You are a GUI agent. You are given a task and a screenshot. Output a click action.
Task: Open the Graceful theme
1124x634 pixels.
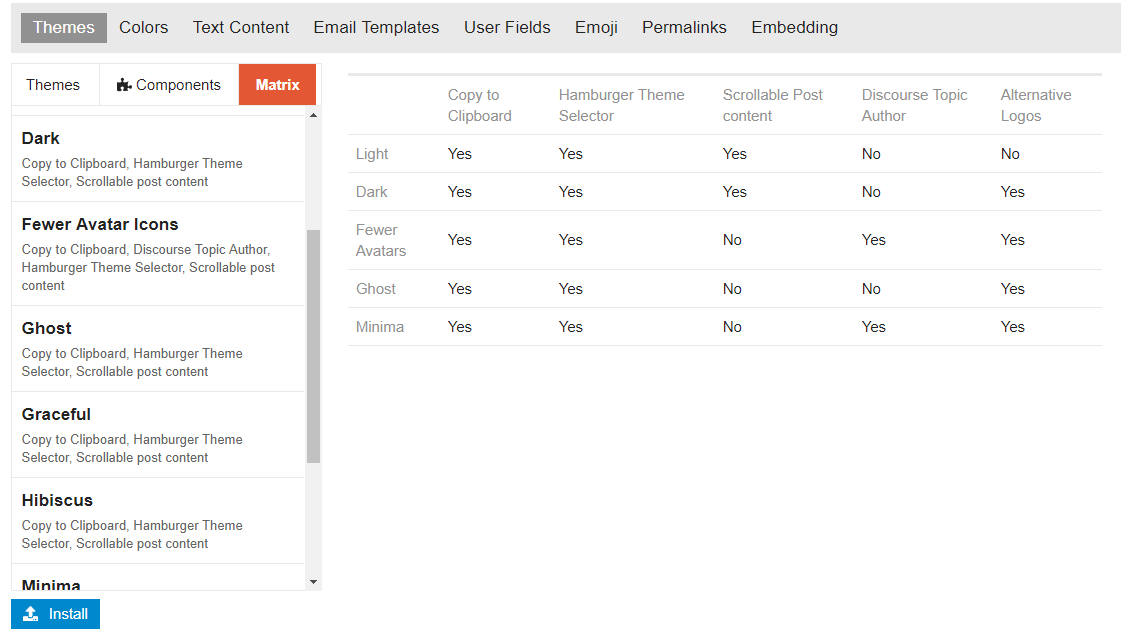pyautogui.click(x=158, y=435)
